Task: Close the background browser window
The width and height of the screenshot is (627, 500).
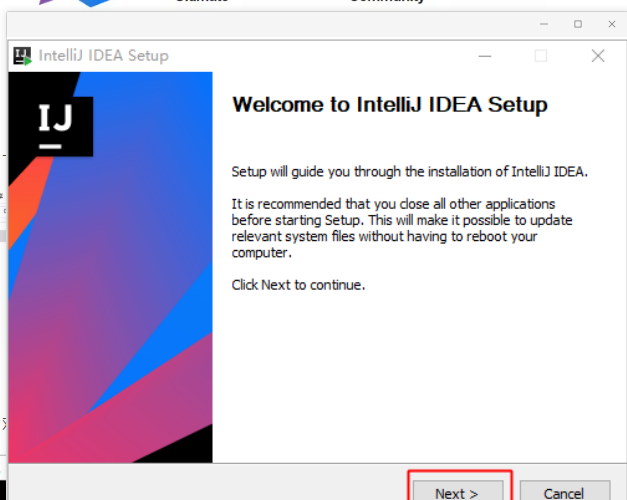Action: (x=612, y=24)
